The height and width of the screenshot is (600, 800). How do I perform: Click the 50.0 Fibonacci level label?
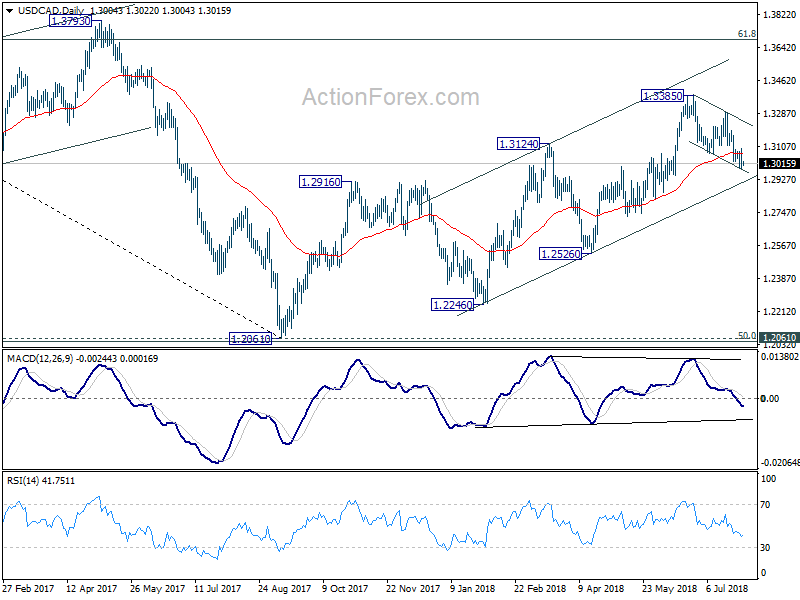tap(746, 321)
